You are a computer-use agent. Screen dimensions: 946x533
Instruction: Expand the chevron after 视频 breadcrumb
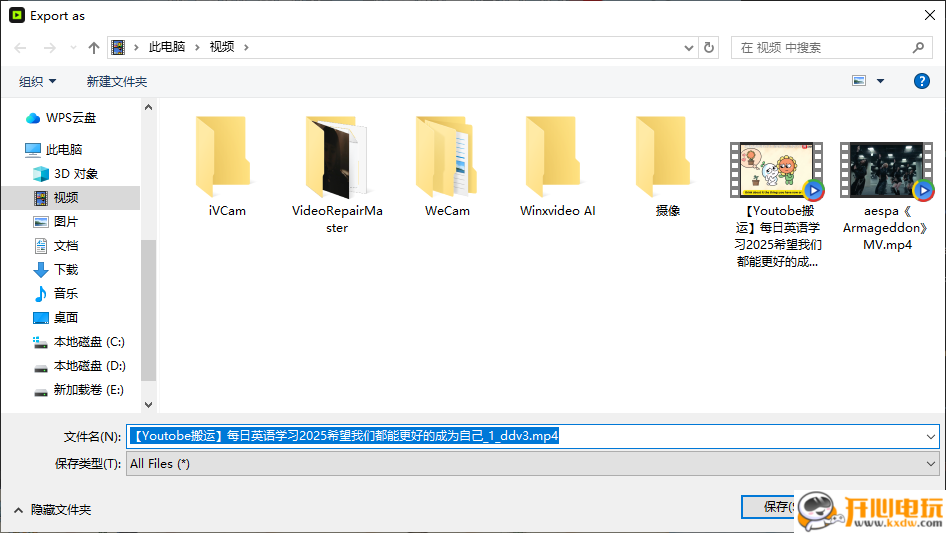246,47
